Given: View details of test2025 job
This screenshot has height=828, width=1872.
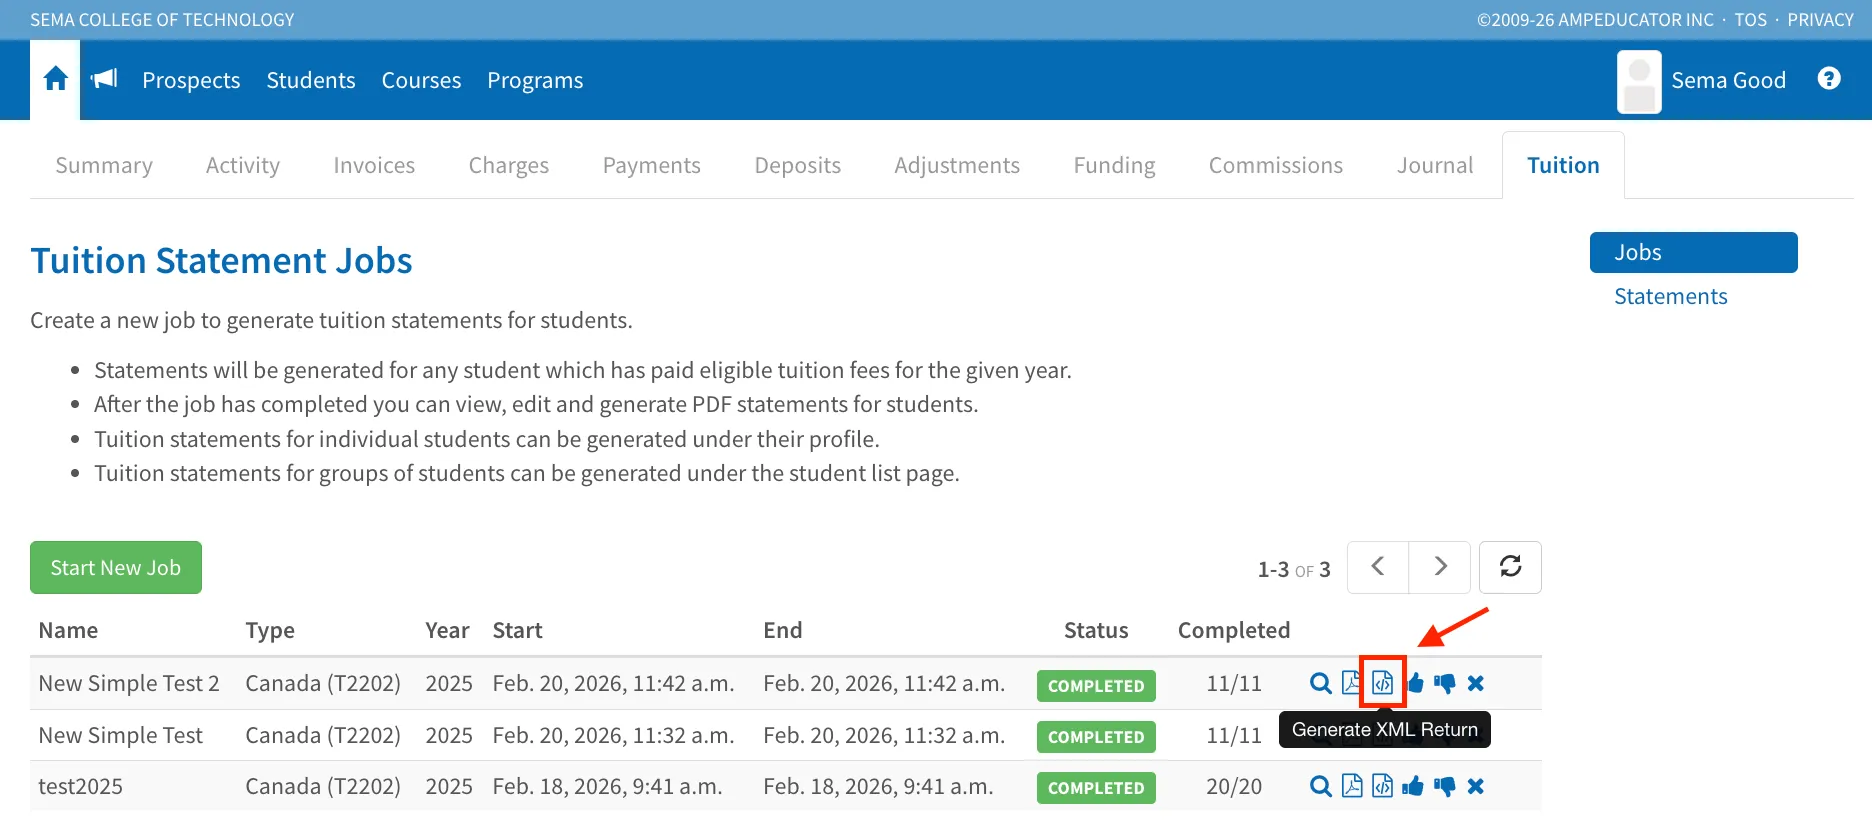Looking at the screenshot, I should 1321,787.
